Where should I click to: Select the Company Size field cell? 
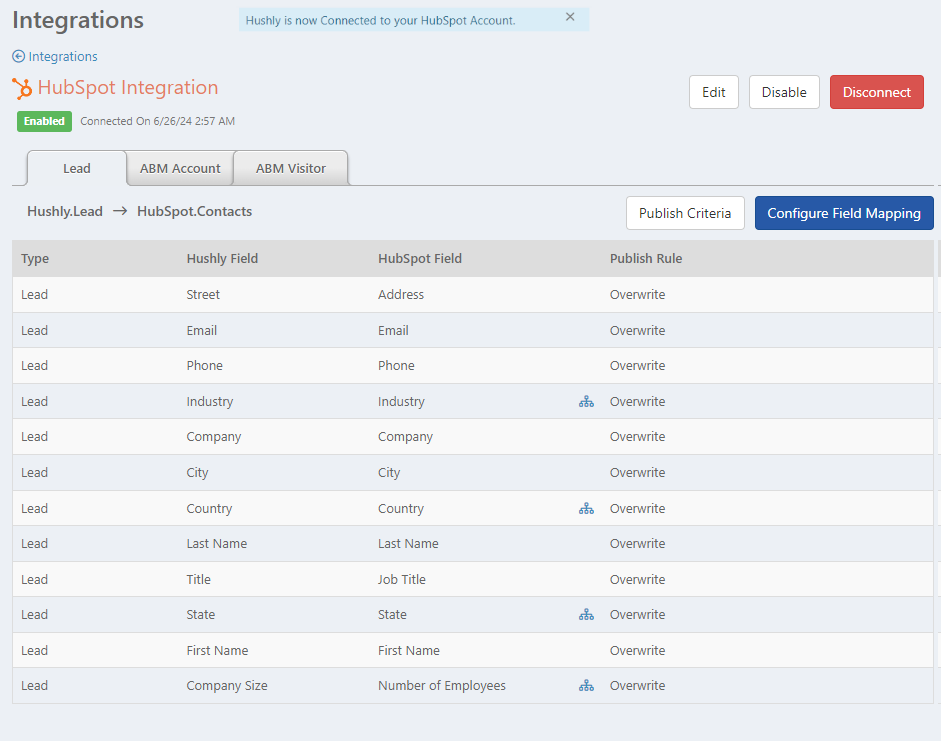click(x=227, y=686)
